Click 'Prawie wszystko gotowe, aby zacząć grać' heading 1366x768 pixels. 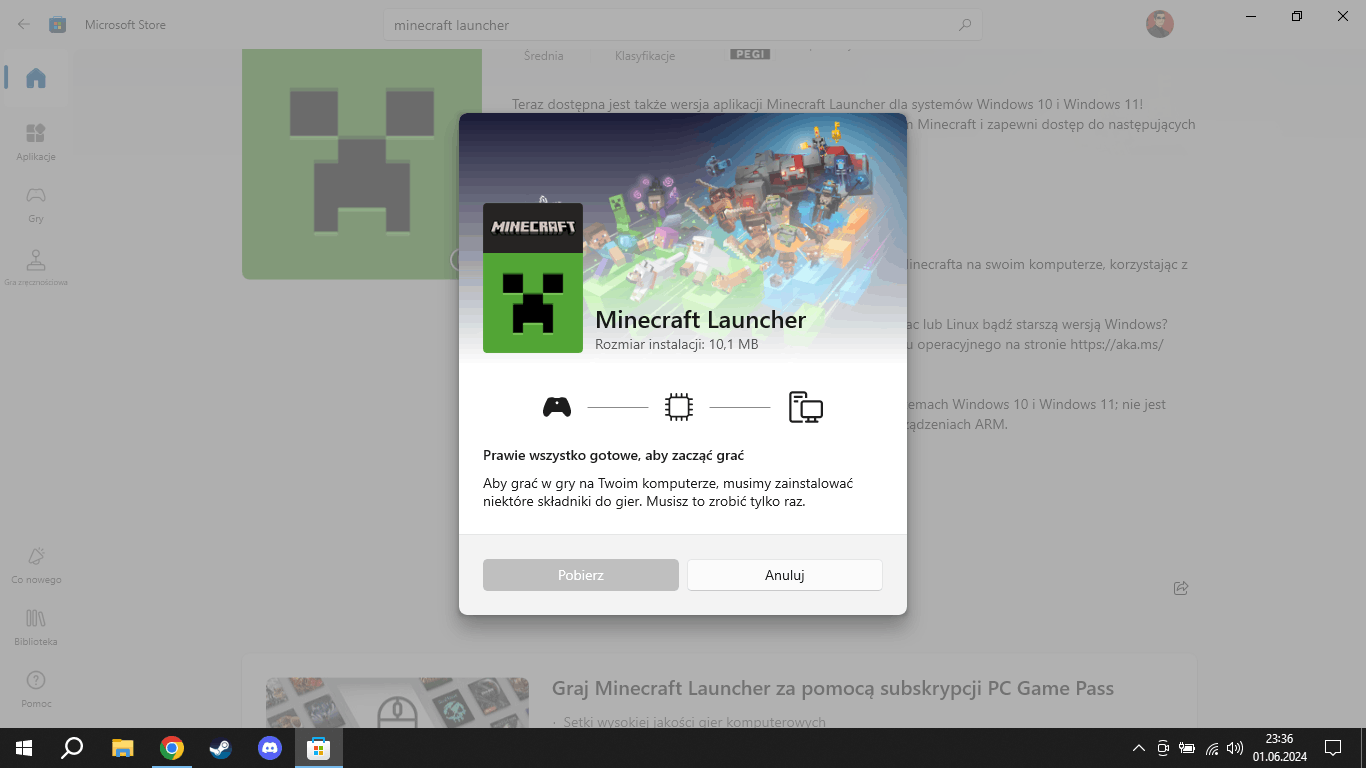point(614,455)
